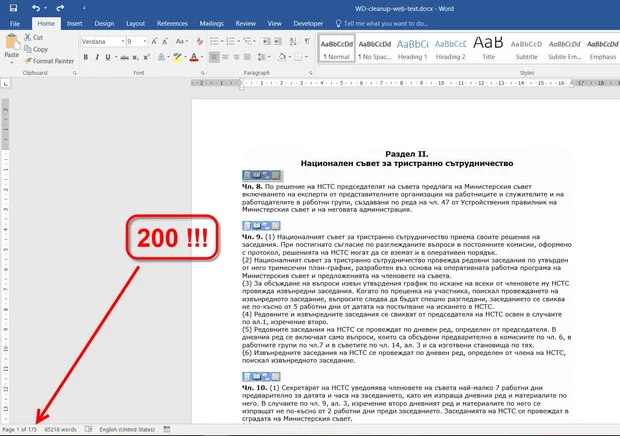Open the Review tab

coord(246,24)
